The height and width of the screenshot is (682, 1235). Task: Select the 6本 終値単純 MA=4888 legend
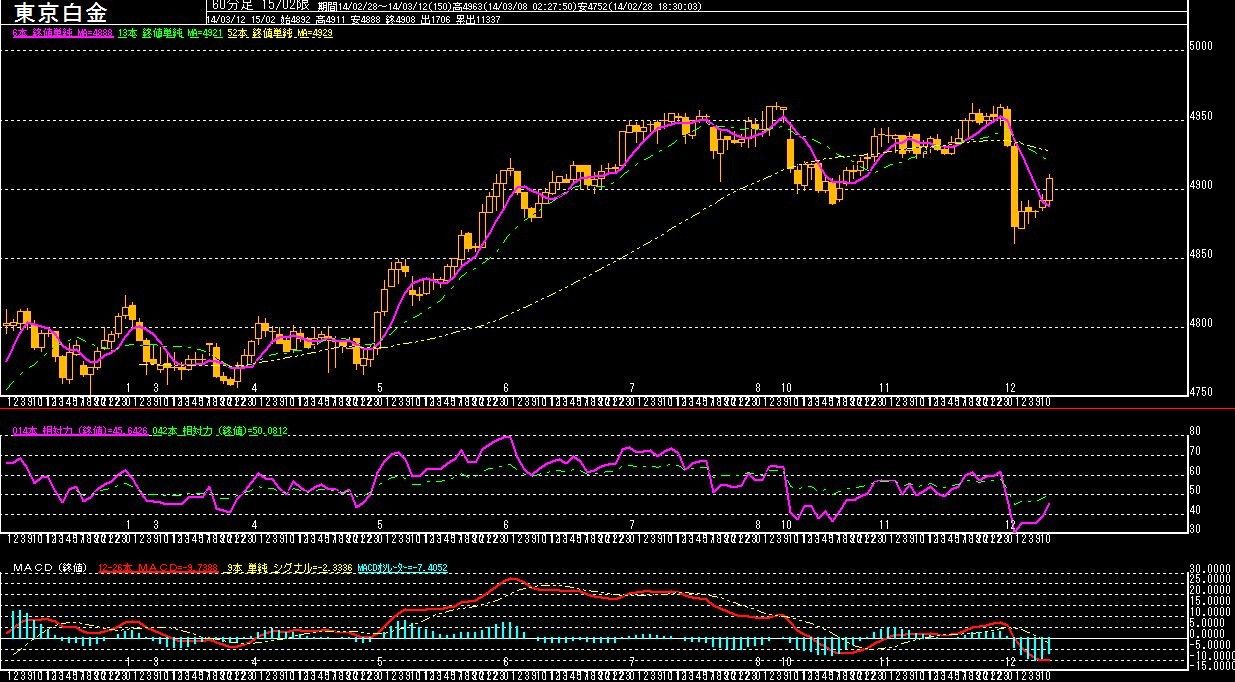click(61, 33)
